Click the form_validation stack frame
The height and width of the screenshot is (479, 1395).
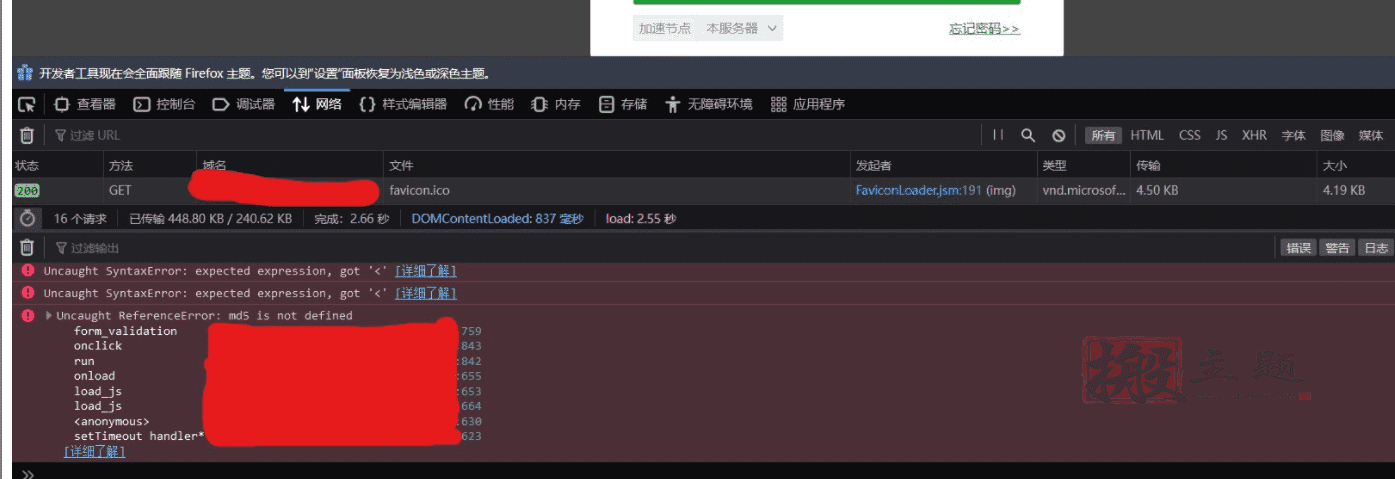tap(125, 331)
